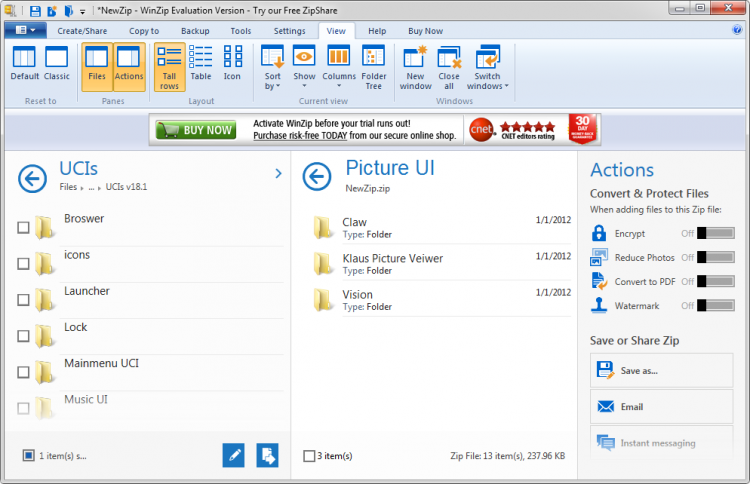Screen dimensions: 750x484
Task: Click the Reduce Photos icon
Action: tap(599, 257)
